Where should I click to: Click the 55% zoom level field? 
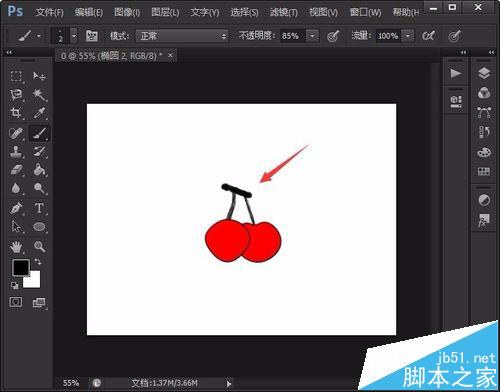tap(71, 383)
